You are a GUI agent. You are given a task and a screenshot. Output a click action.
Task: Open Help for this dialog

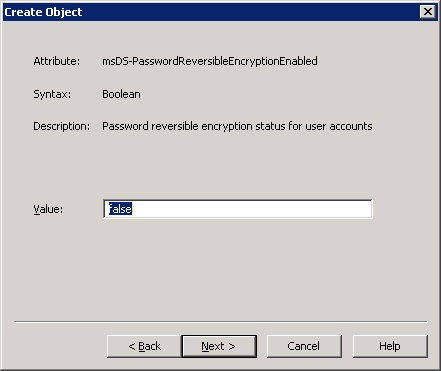coord(390,346)
